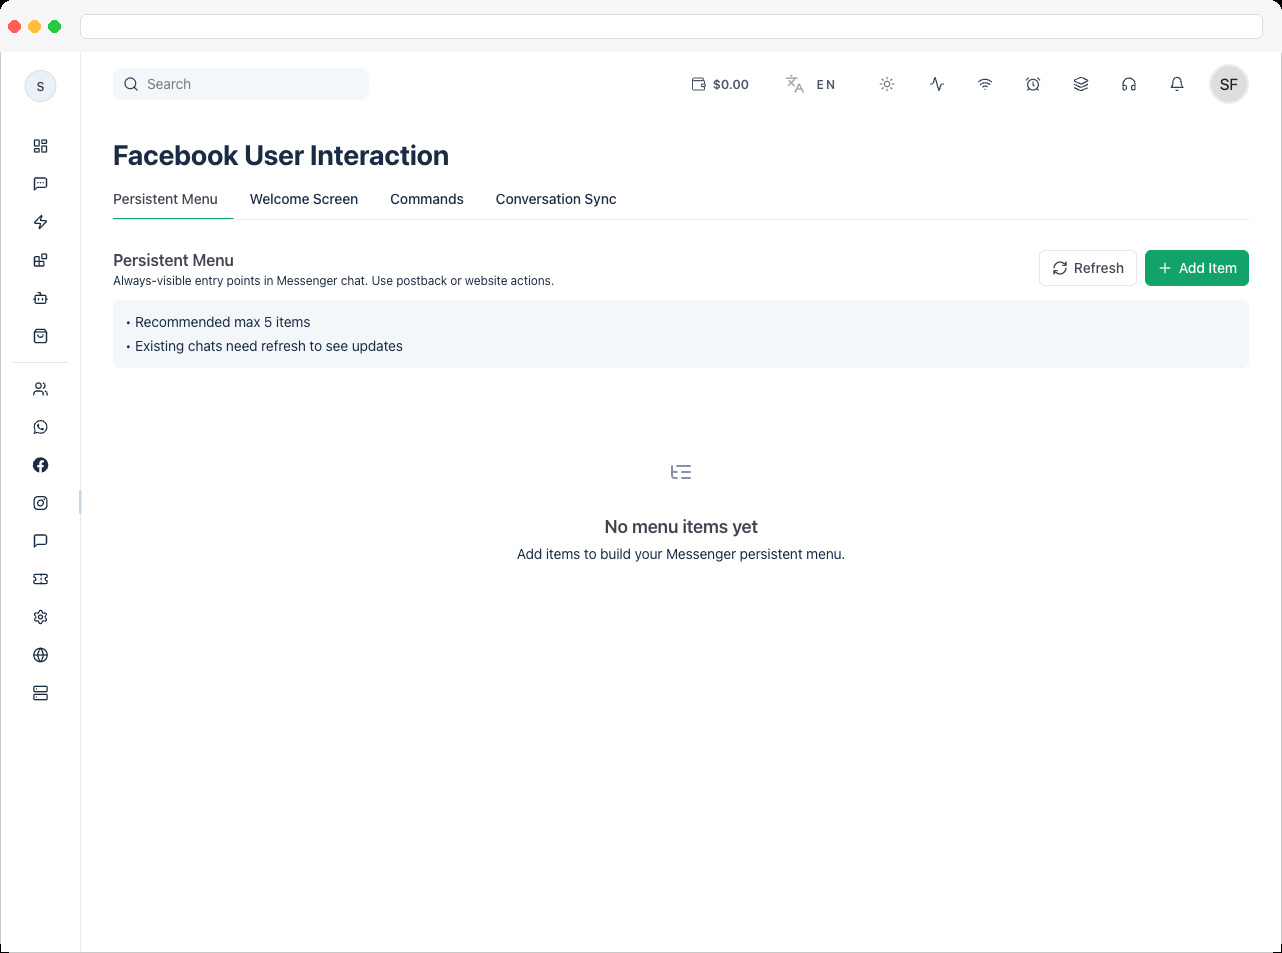1282x953 pixels.
Task: Click the headset support icon
Action: [1129, 84]
